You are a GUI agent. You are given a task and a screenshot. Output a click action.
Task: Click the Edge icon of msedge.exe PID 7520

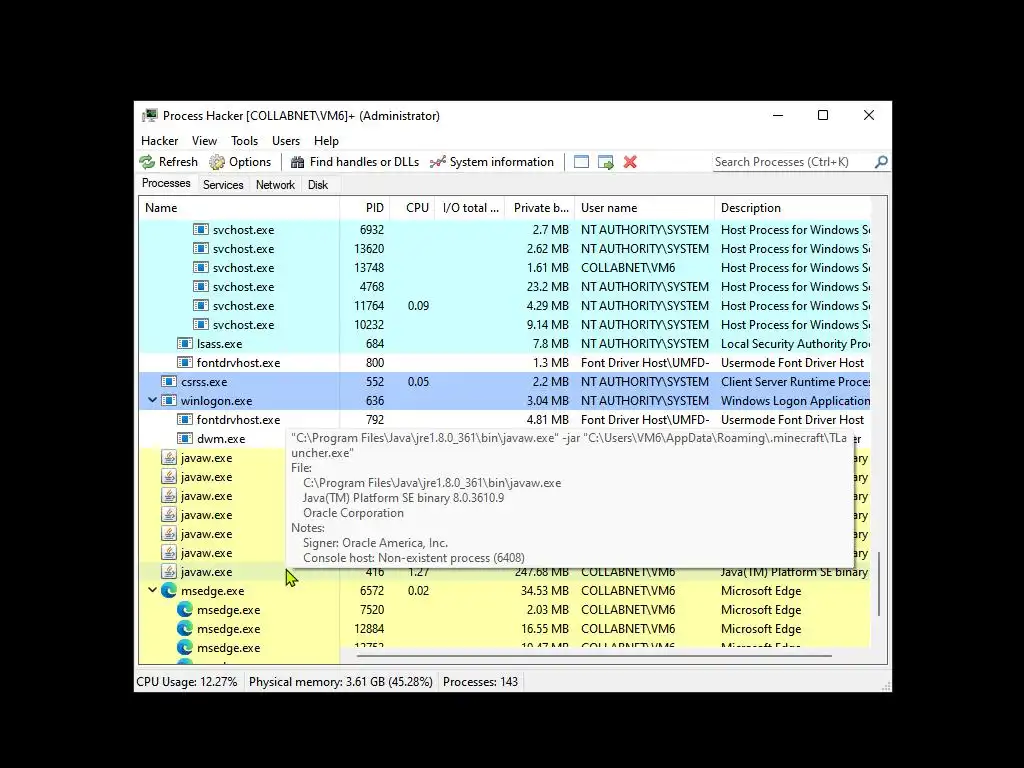185,609
